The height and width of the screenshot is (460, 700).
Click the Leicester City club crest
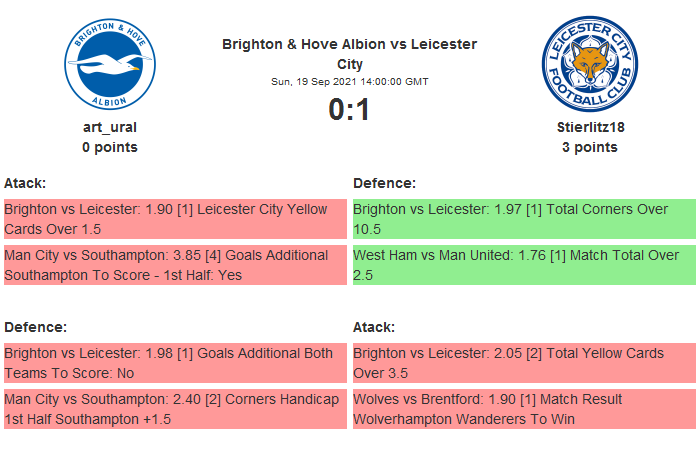pos(589,66)
